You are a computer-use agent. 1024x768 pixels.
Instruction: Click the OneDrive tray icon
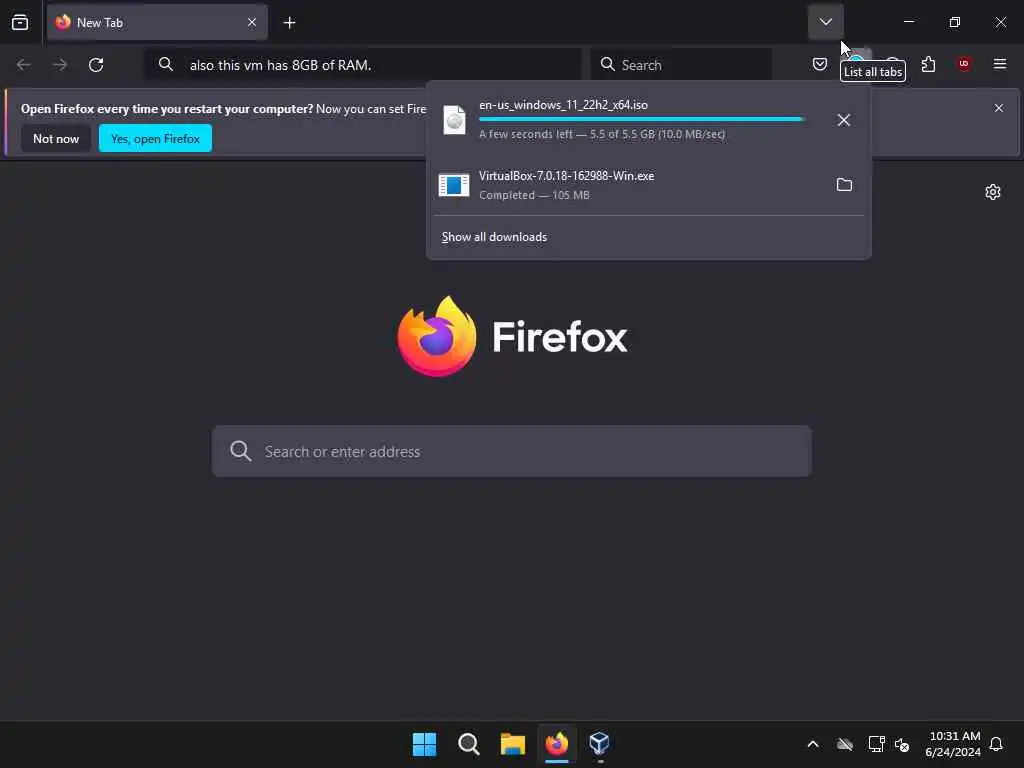click(x=845, y=744)
